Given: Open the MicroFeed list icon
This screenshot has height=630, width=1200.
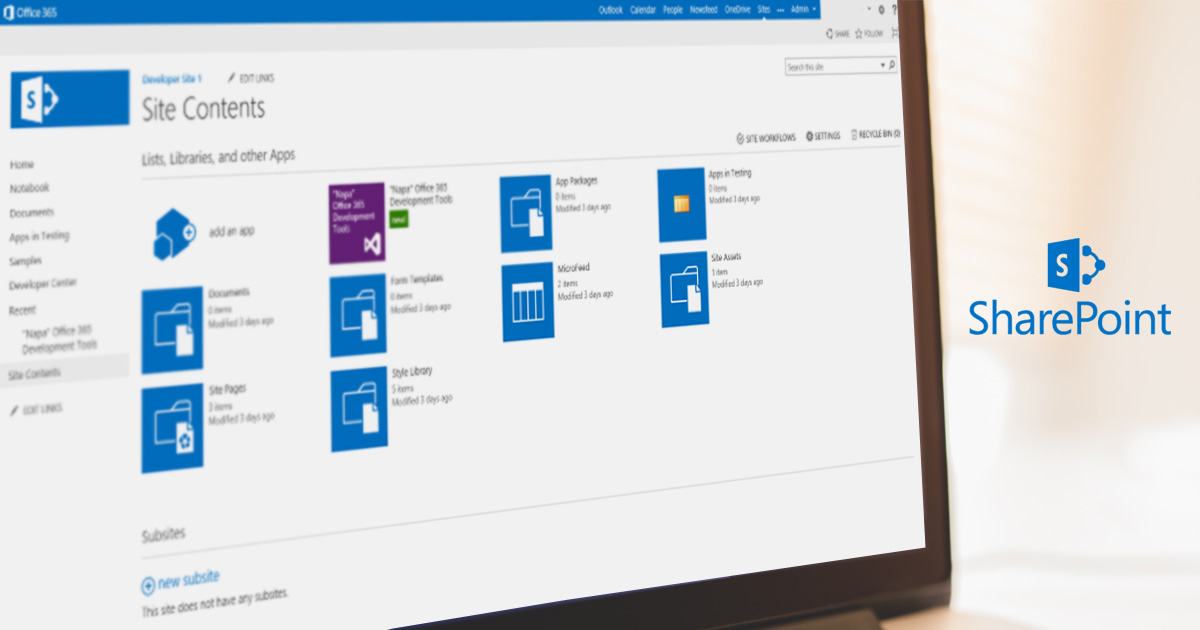Looking at the screenshot, I should (x=527, y=302).
